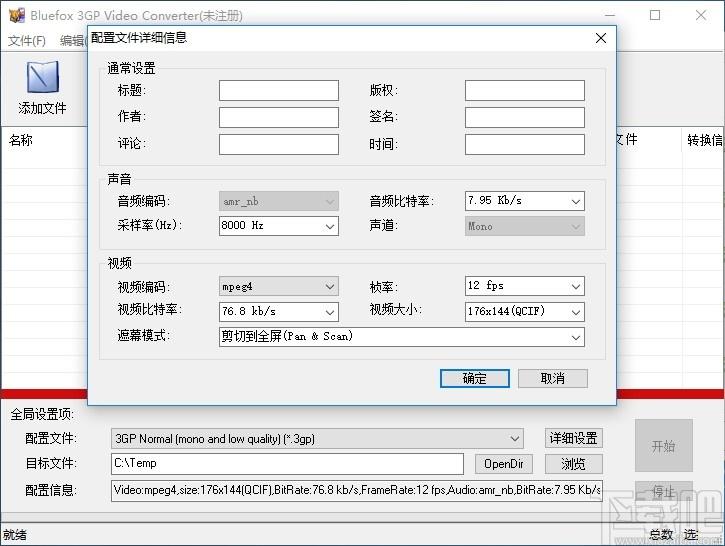The width and height of the screenshot is (725, 546).
Task: Click the 开始 start button
Action: click(x=664, y=446)
